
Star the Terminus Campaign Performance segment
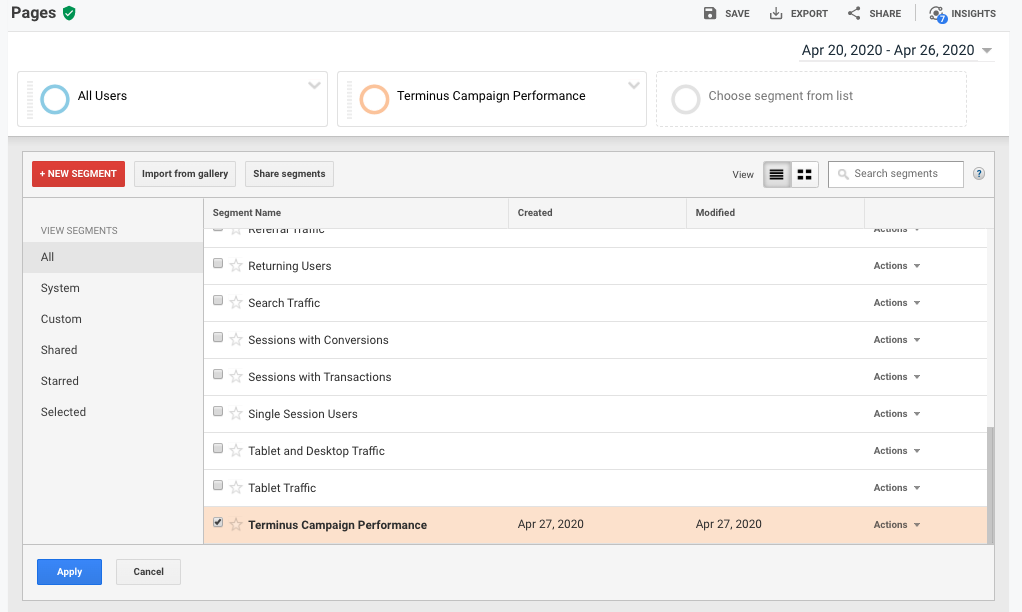coord(236,525)
